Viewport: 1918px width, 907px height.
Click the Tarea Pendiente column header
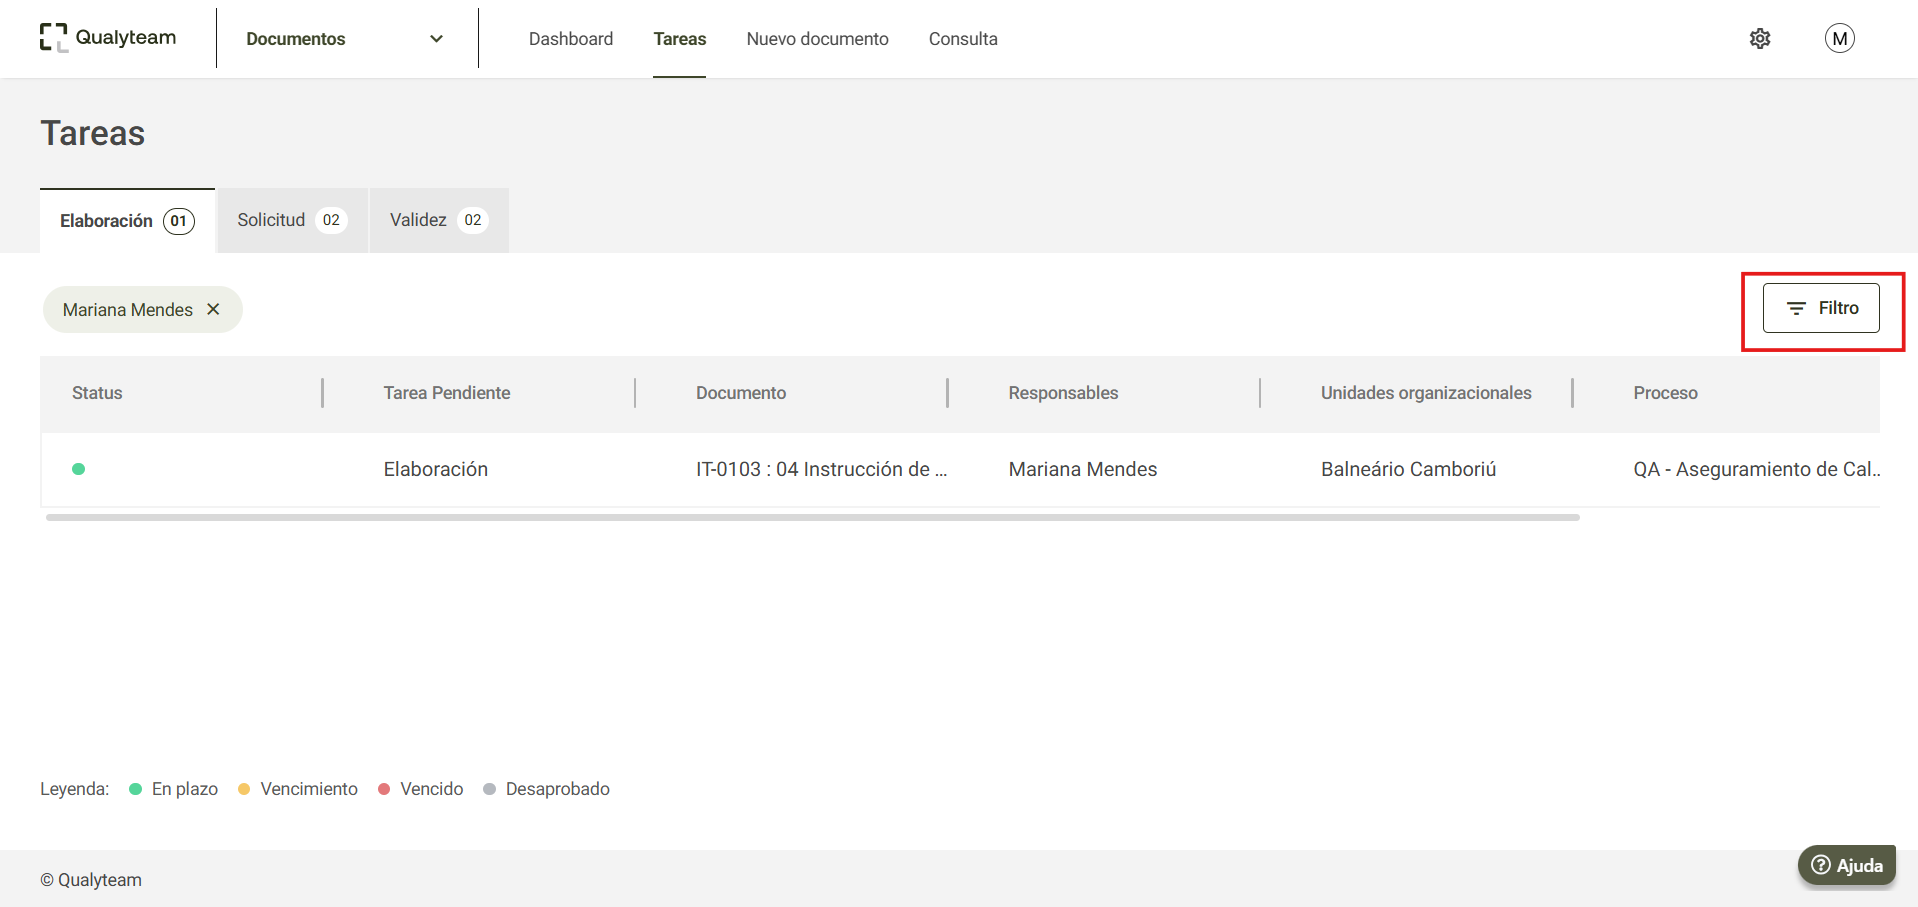click(x=447, y=393)
